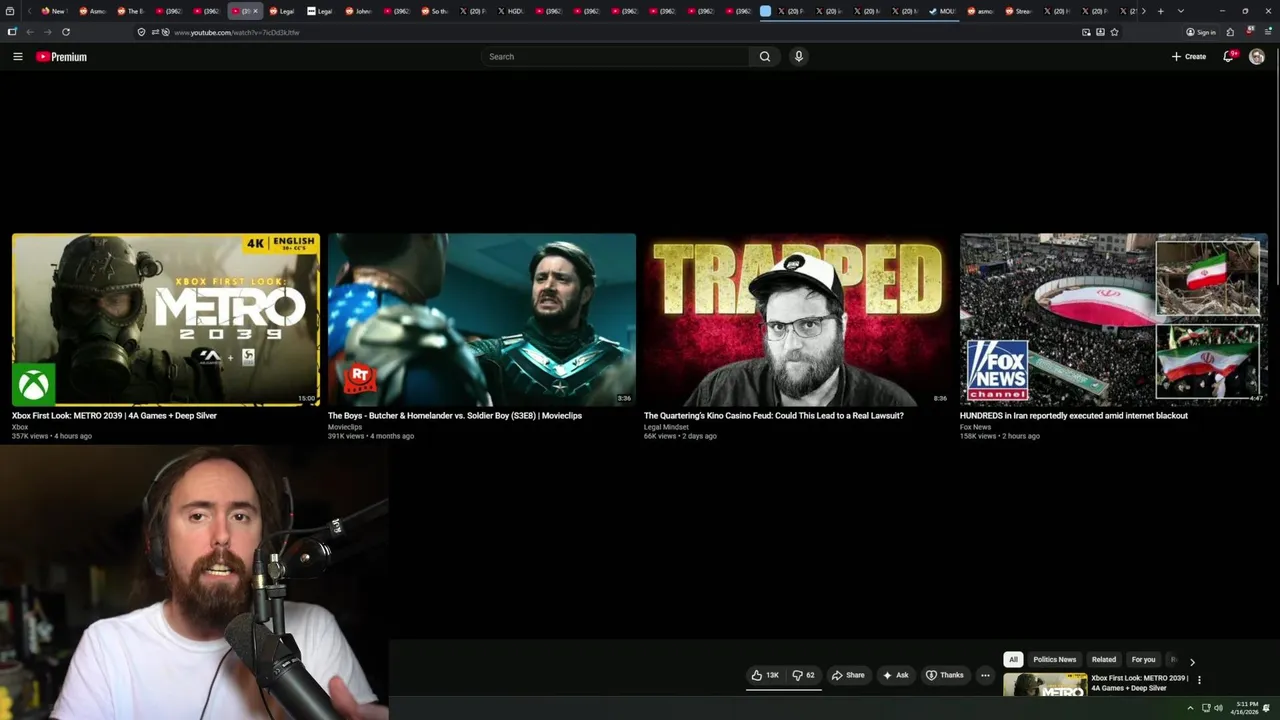Open site tracking protection shield icon
This screenshot has width=1280, height=720.
pyautogui.click(x=141, y=32)
